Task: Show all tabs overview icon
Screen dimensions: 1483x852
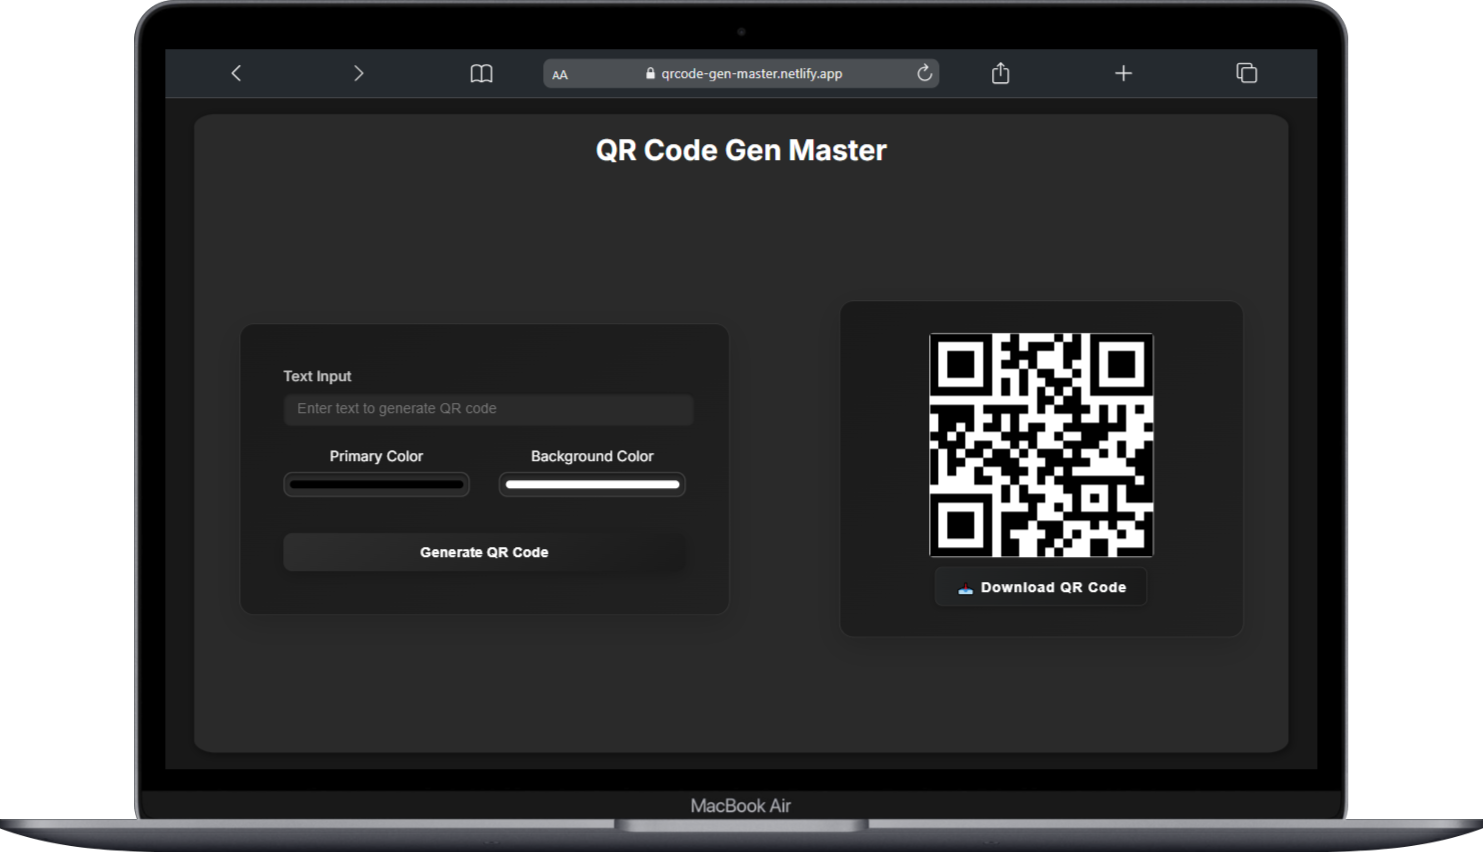Action: [x=1246, y=73]
